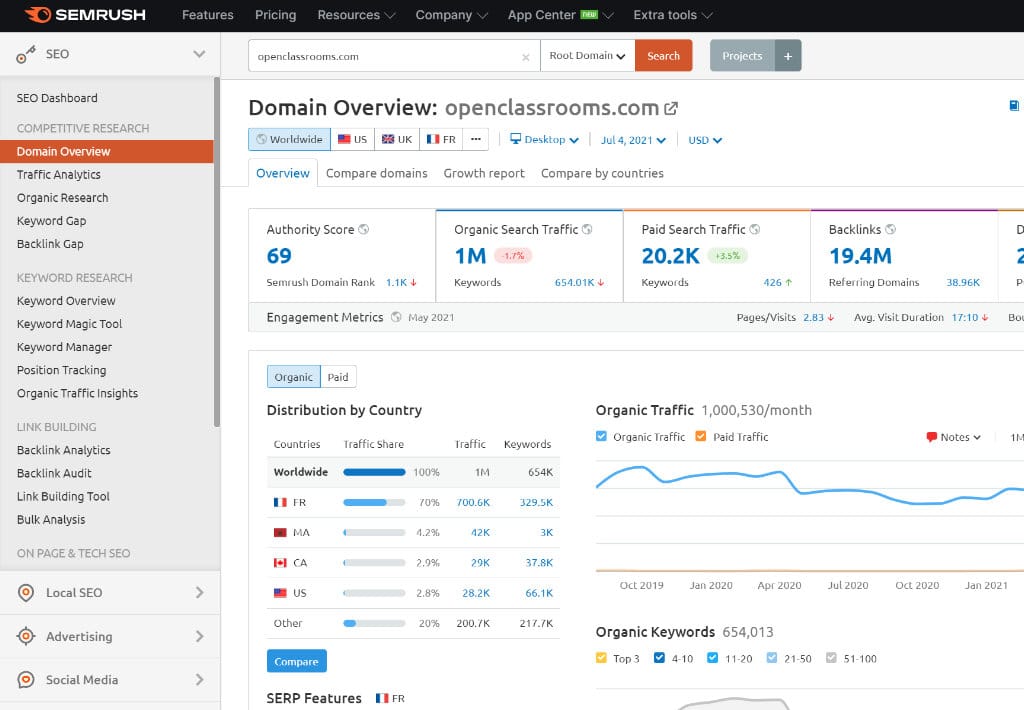Screen dimensions: 1024x710
Task: Switch to Compare domains tab
Action: click(377, 173)
